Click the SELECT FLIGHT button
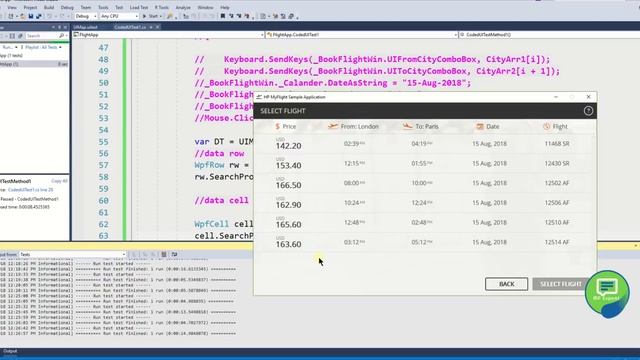640x360 pixels. 560,284
